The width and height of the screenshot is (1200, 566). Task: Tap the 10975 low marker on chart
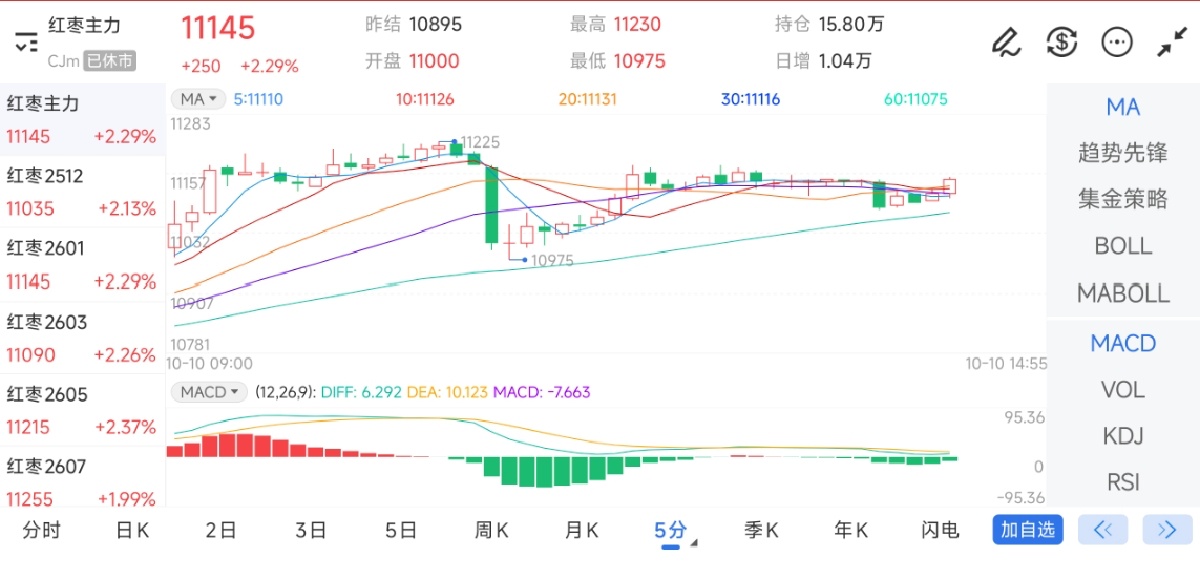[552, 260]
